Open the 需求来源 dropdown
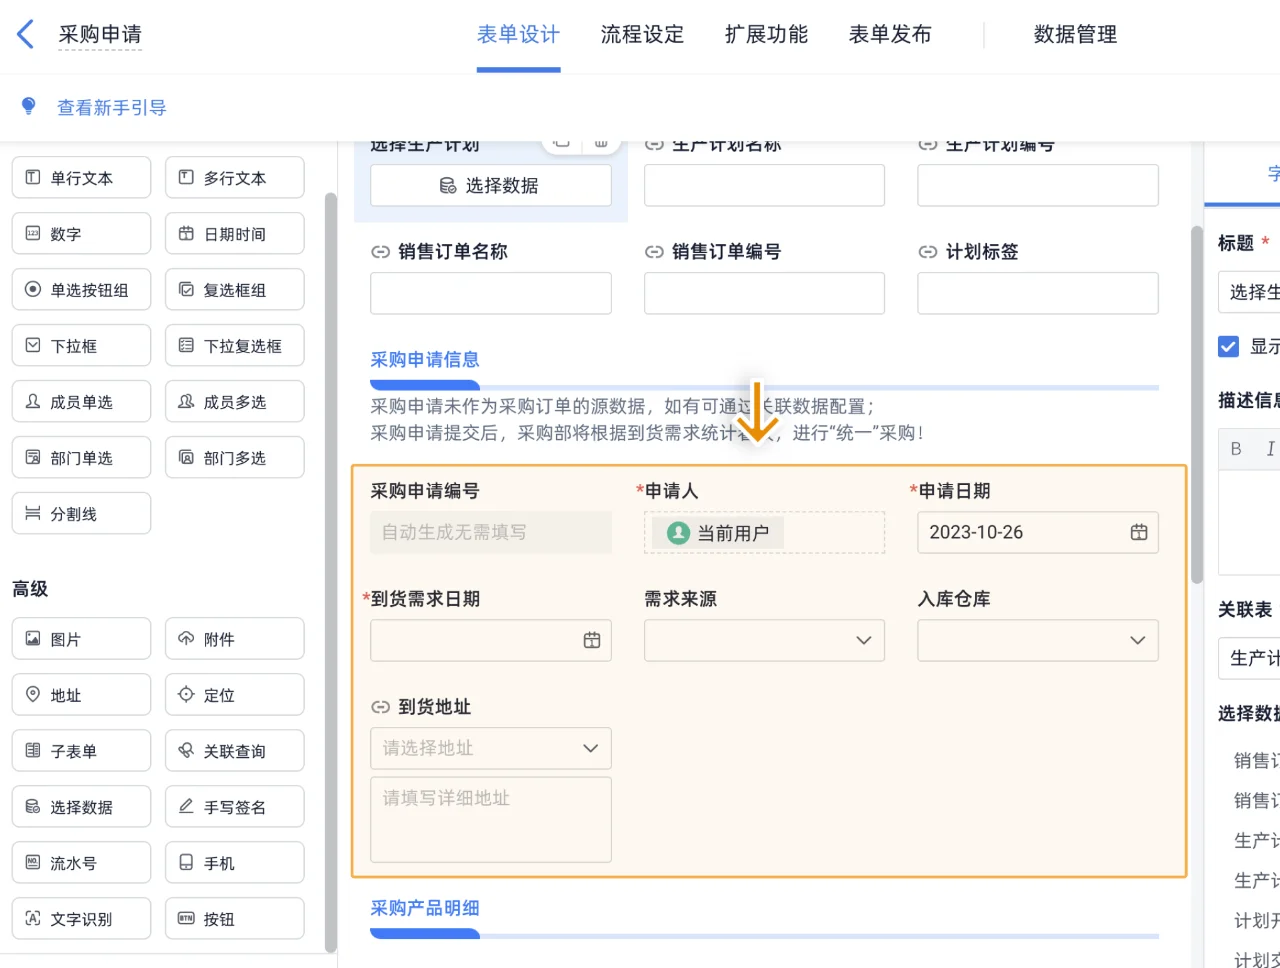 pos(864,640)
